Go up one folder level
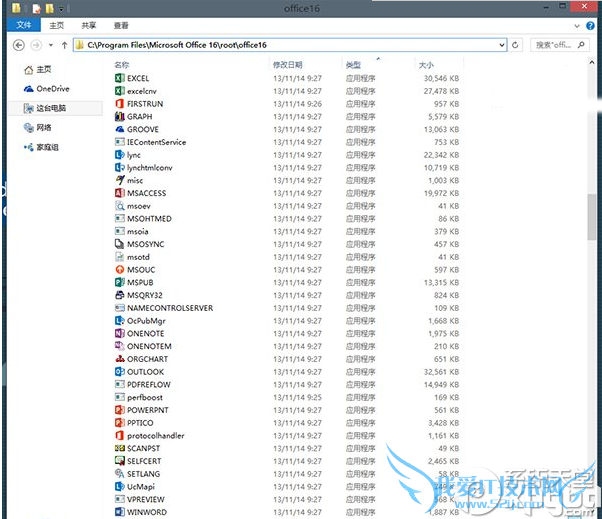Viewport: 602px width, 519px height. point(64,45)
